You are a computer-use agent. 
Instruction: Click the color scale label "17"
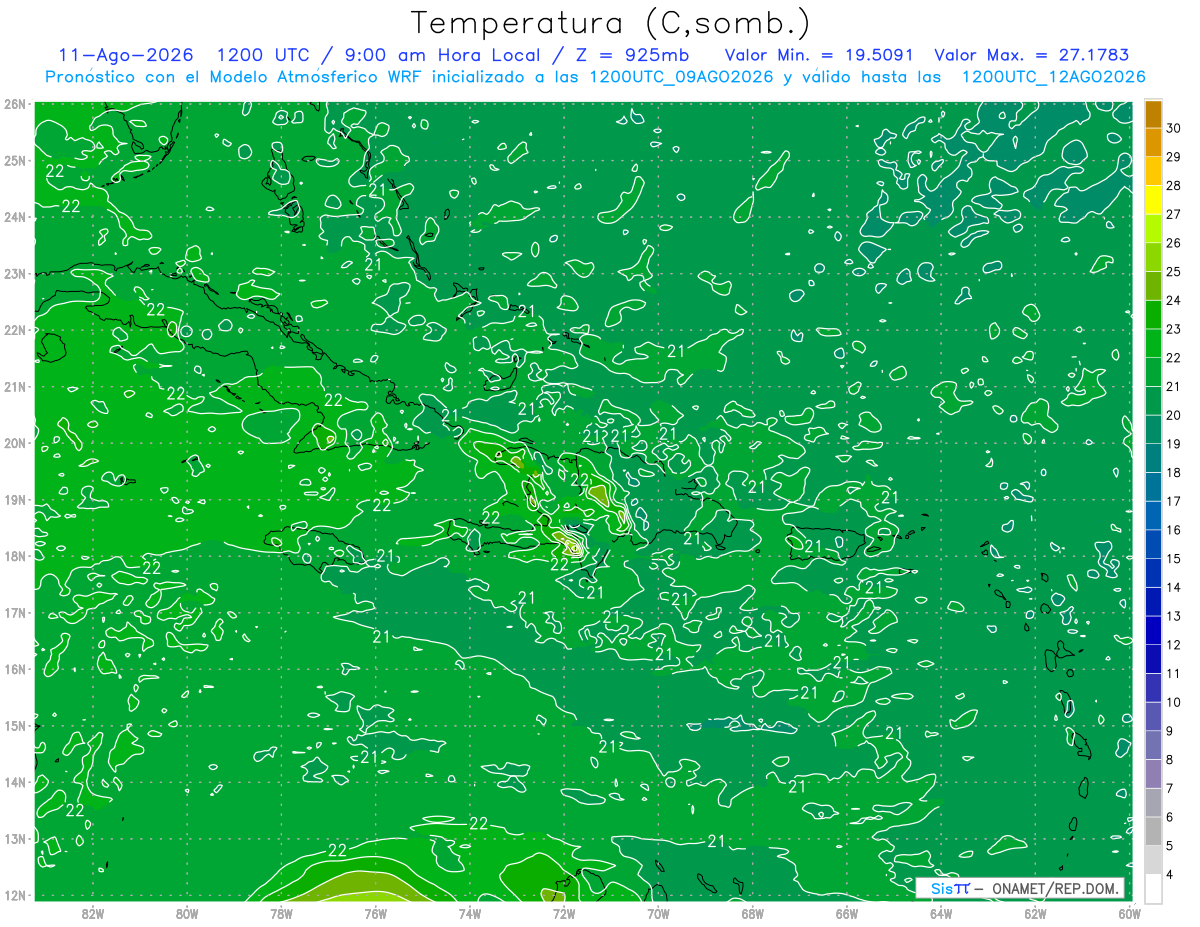click(1173, 501)
